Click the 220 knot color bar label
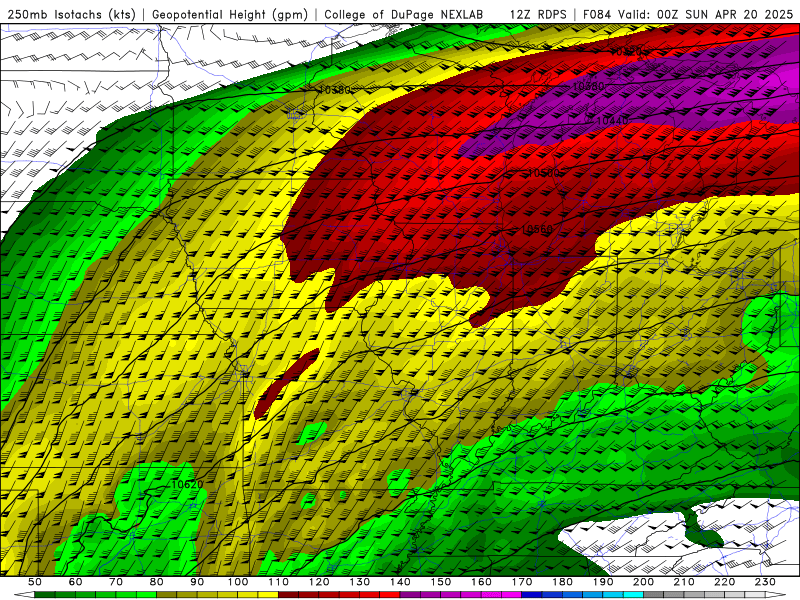The width and height of the screenshot is (800, 600). 725,582
